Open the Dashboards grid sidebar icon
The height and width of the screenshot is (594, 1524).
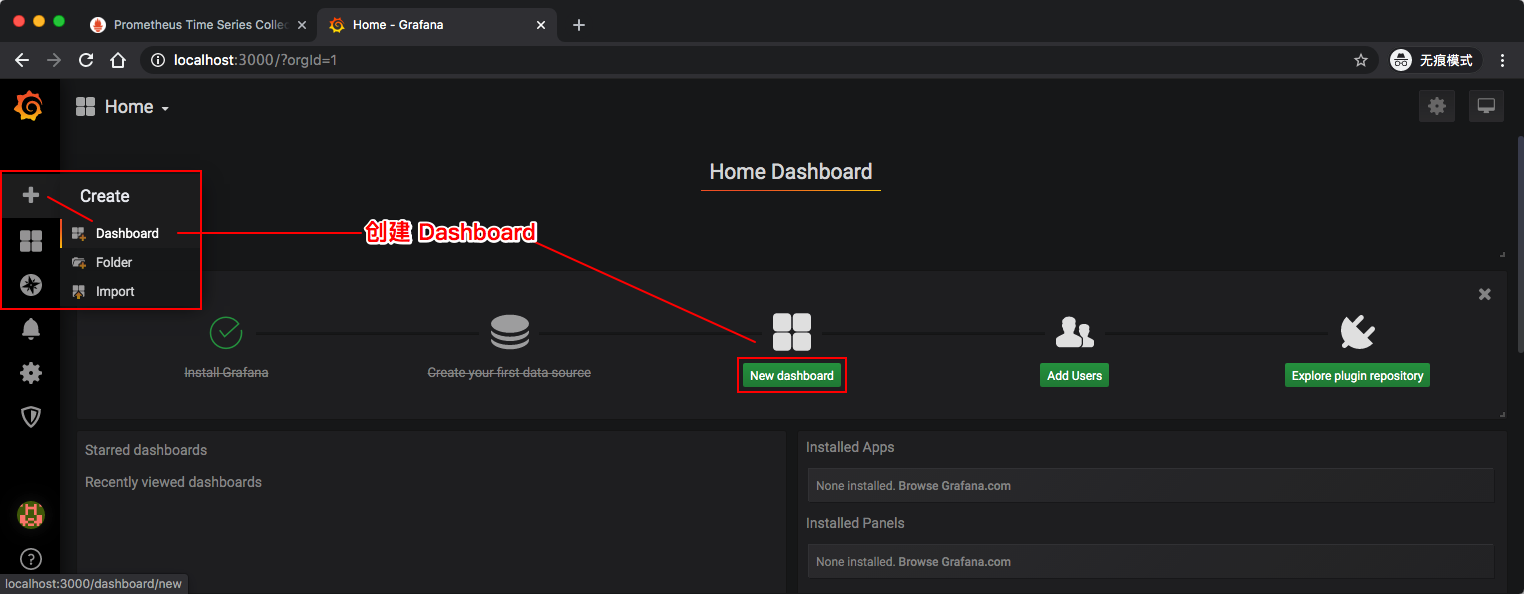pyautogui.click(x=31, y=241)
